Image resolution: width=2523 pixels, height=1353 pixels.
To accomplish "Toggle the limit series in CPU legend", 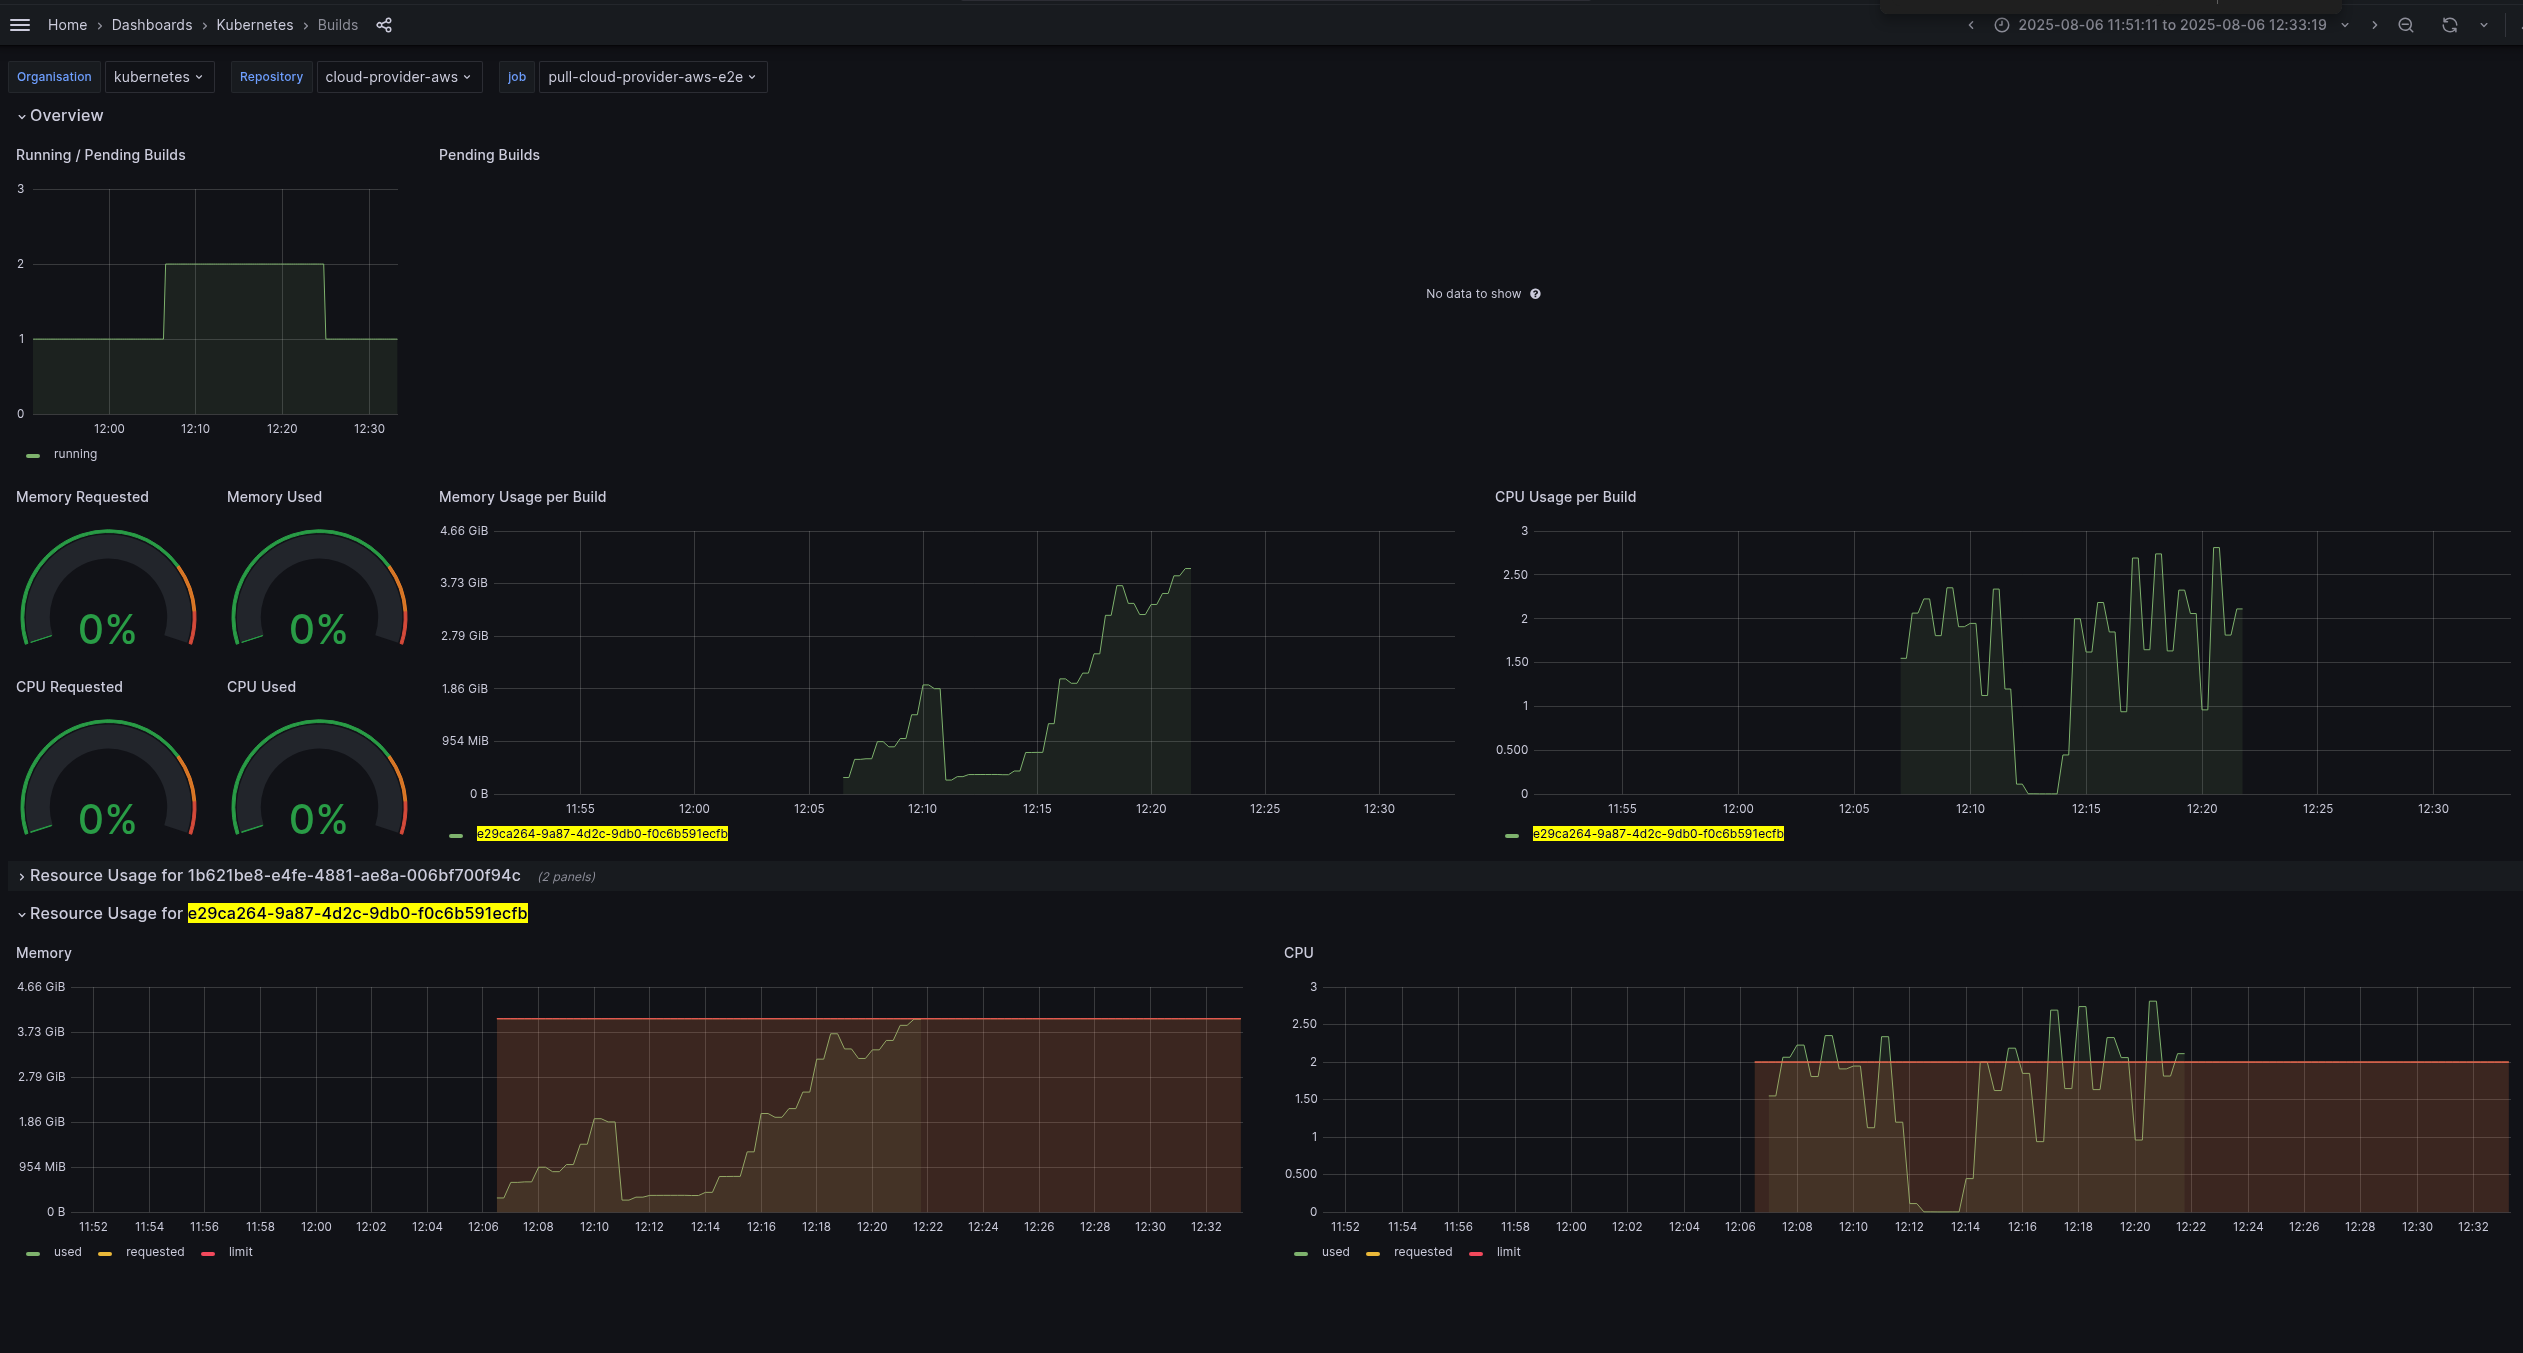I will click(1508, 1252).
